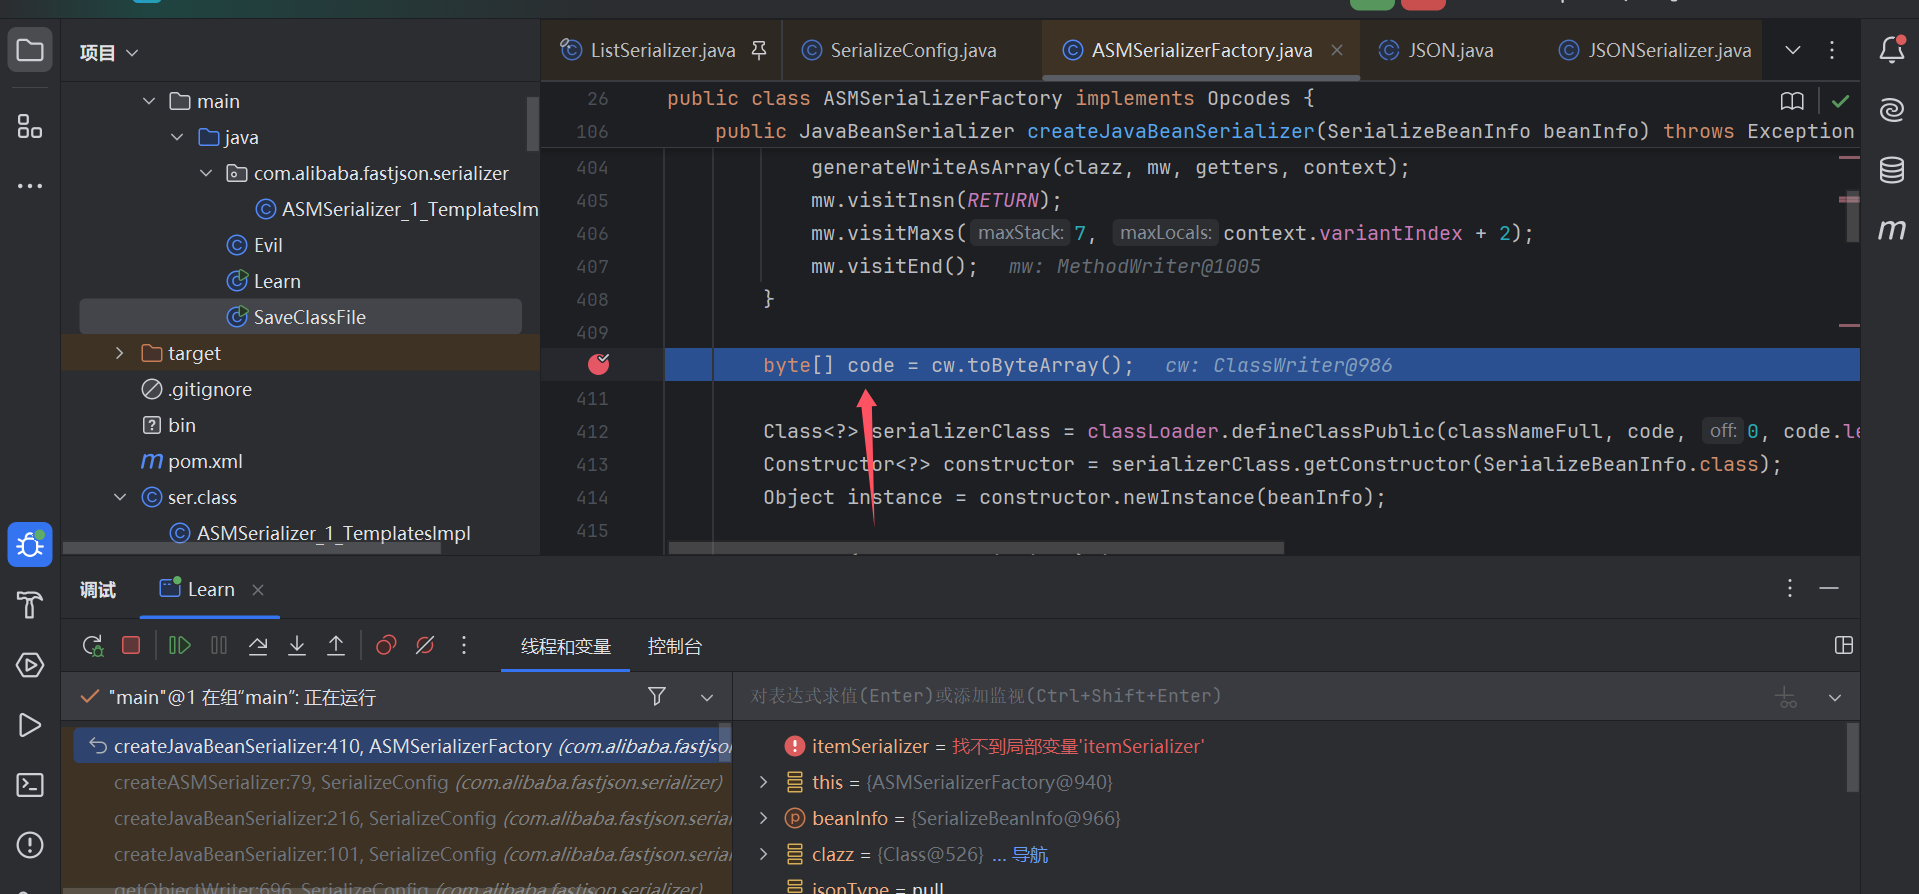Open the thread selector dropdown
The width and height of the screenshot is (1919, 894).
[707, 697]
